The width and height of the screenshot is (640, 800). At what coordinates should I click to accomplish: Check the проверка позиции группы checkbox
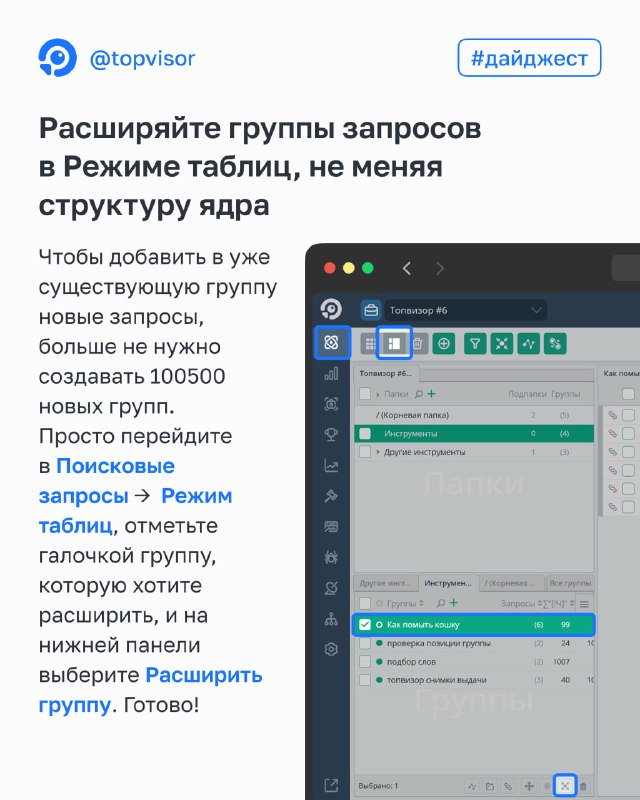pyautogui.click(x=365, y=643)
